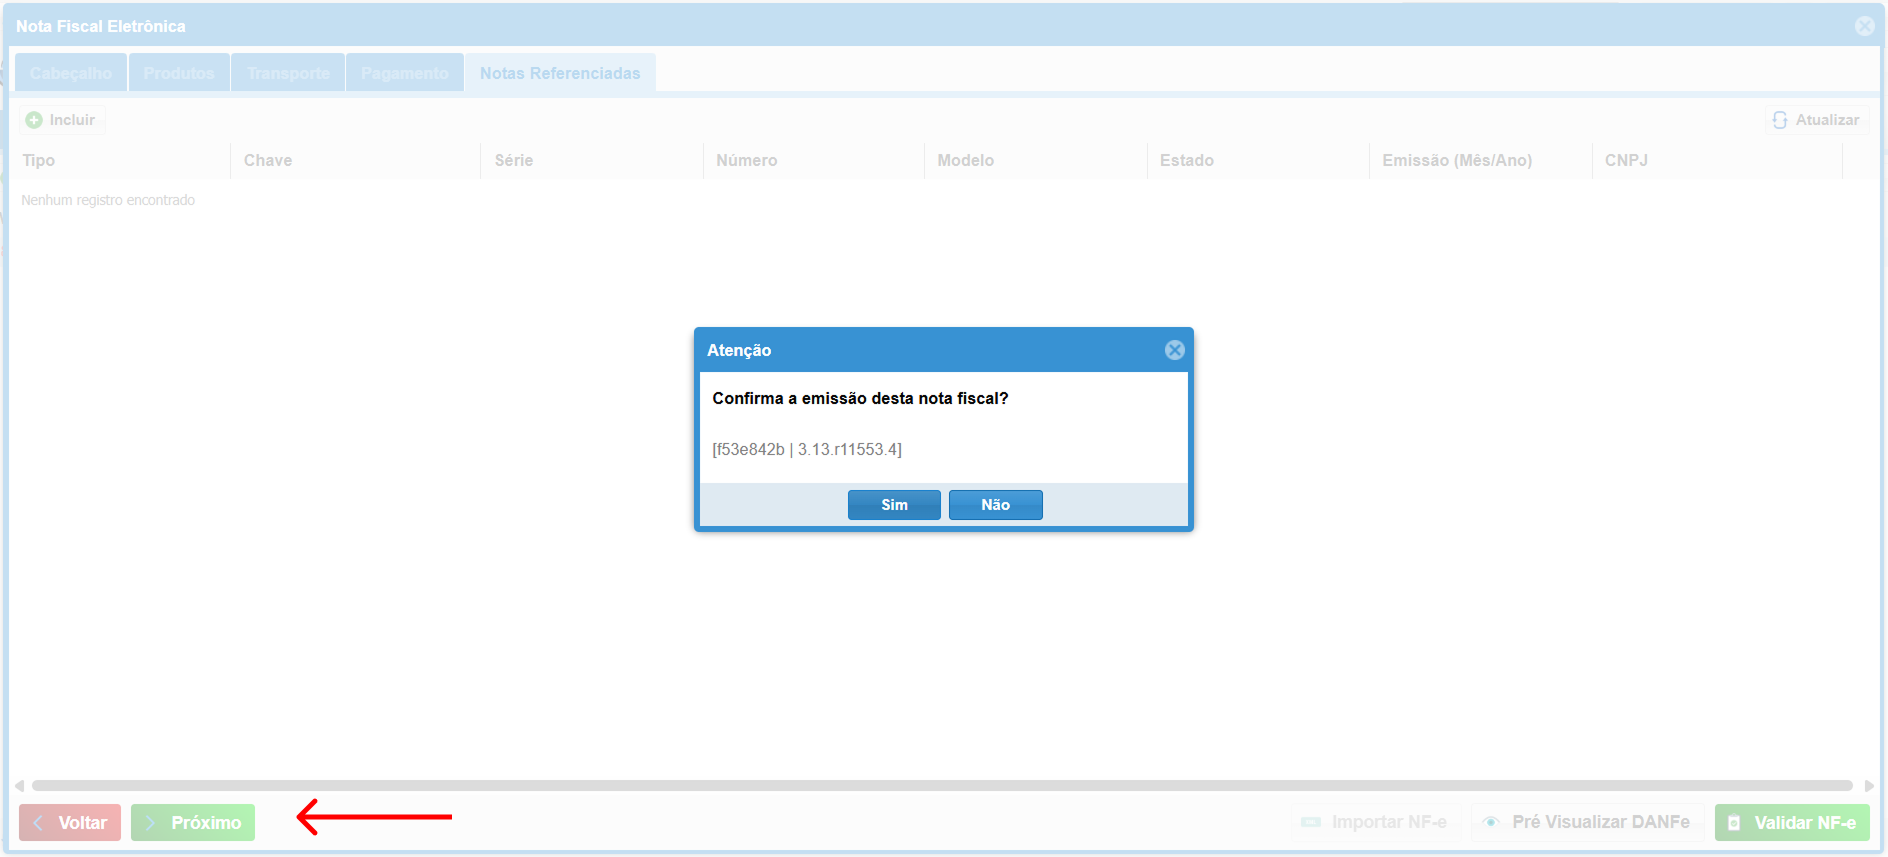This screenshot has width=1888, height=857.
Task: Switch to the Produtos tab
Action: [x=179, y=73]
